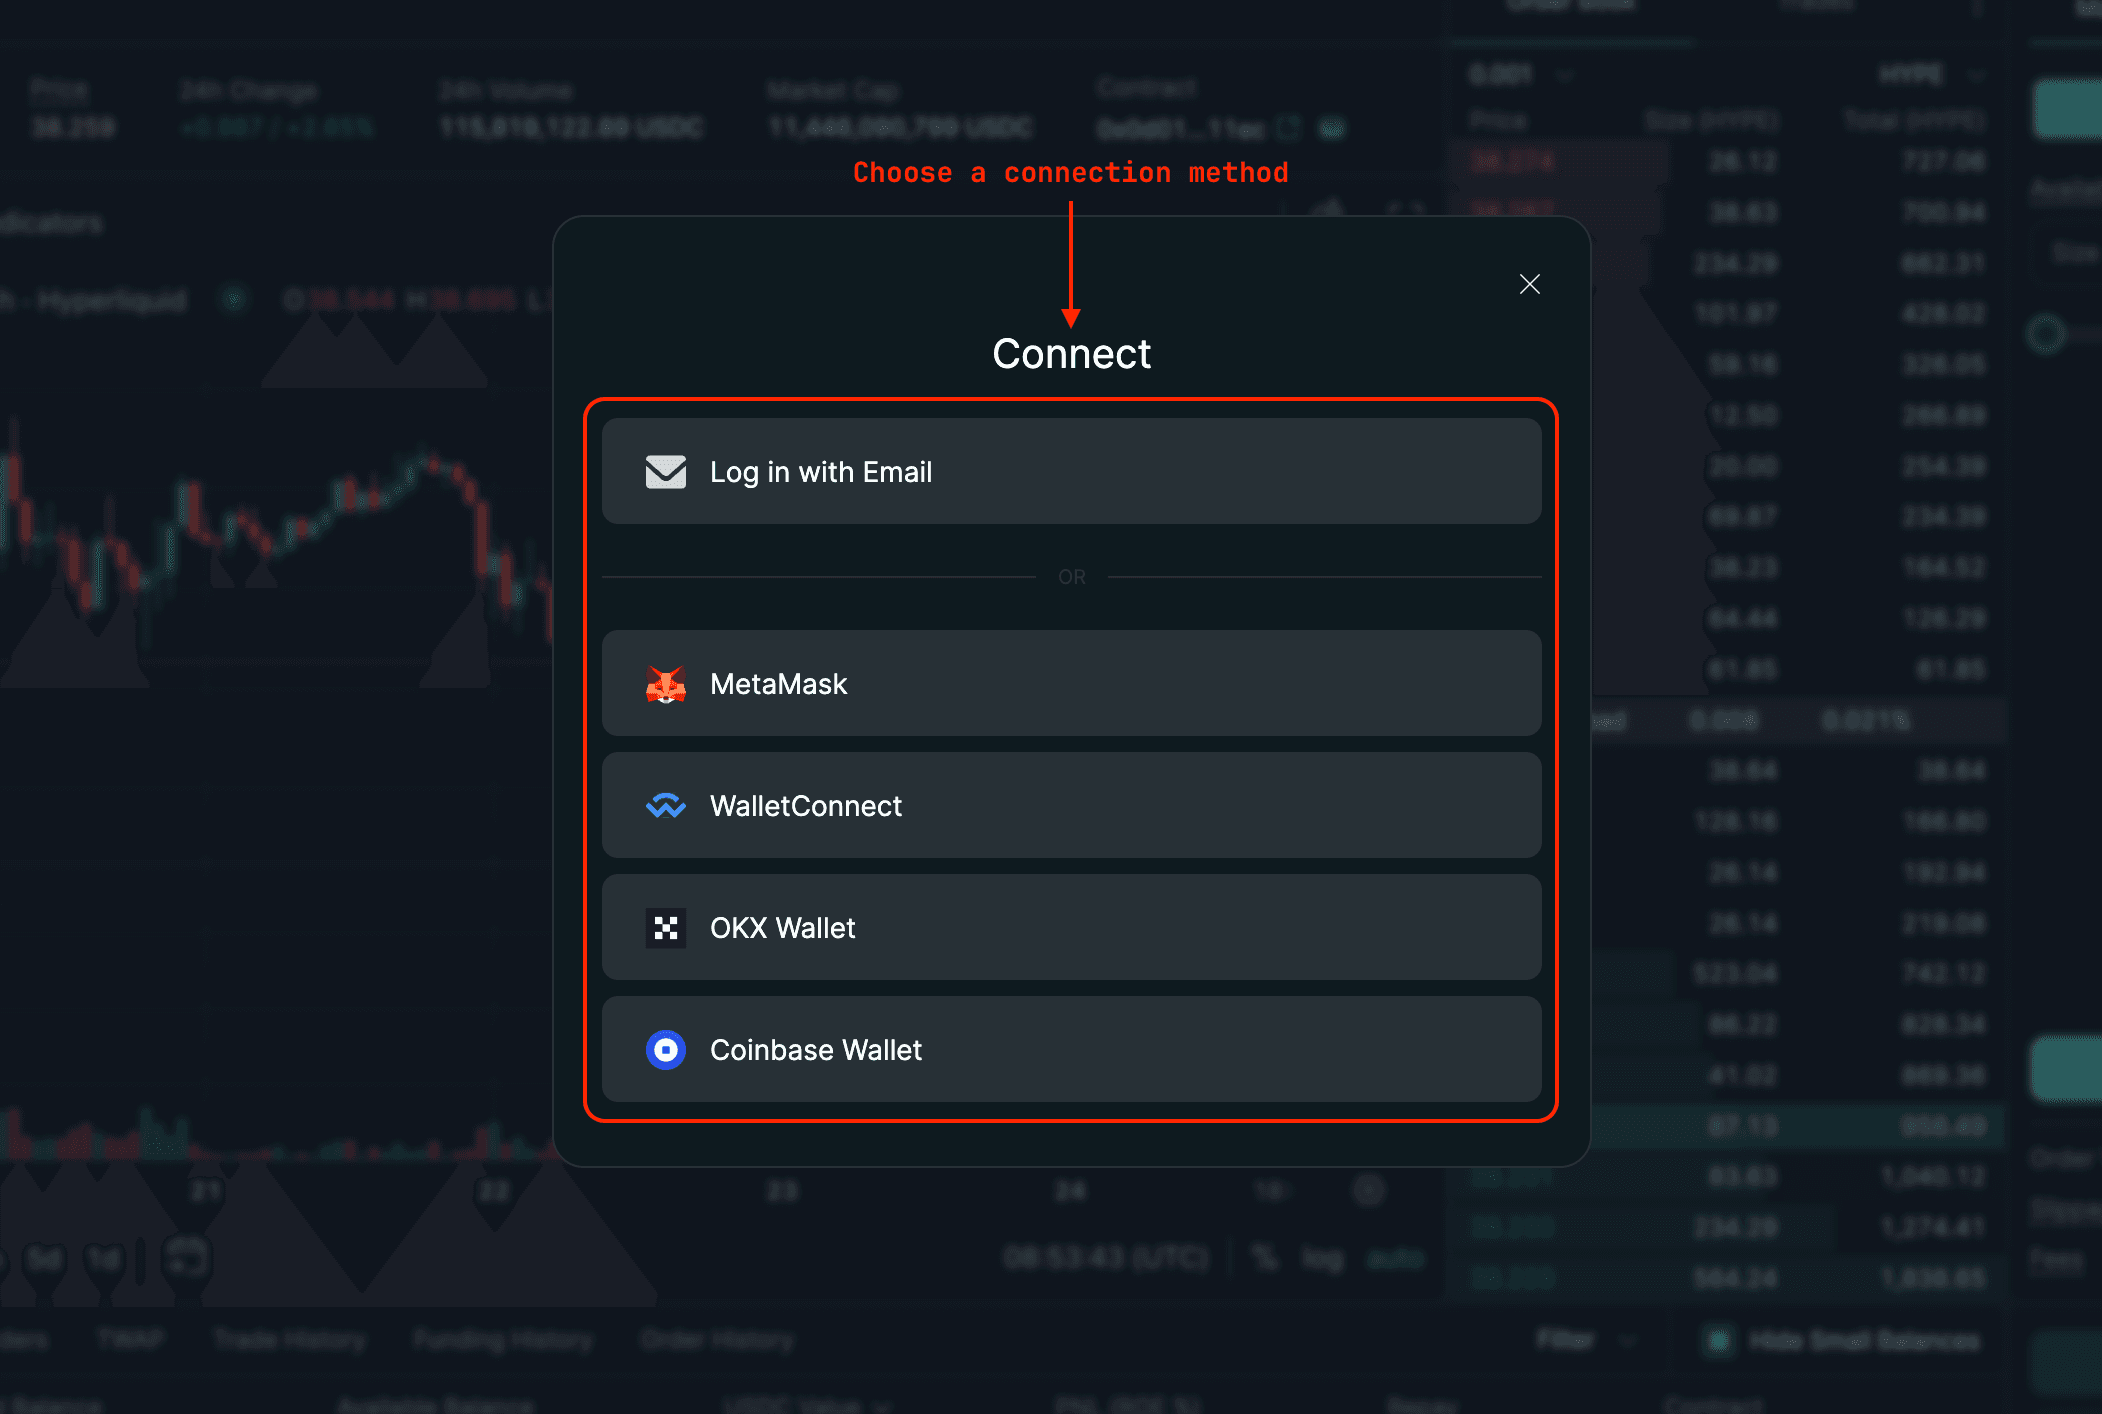The image size is (2102, 1414).
Task: Click the envelope email icon
Action: point(666,472)
